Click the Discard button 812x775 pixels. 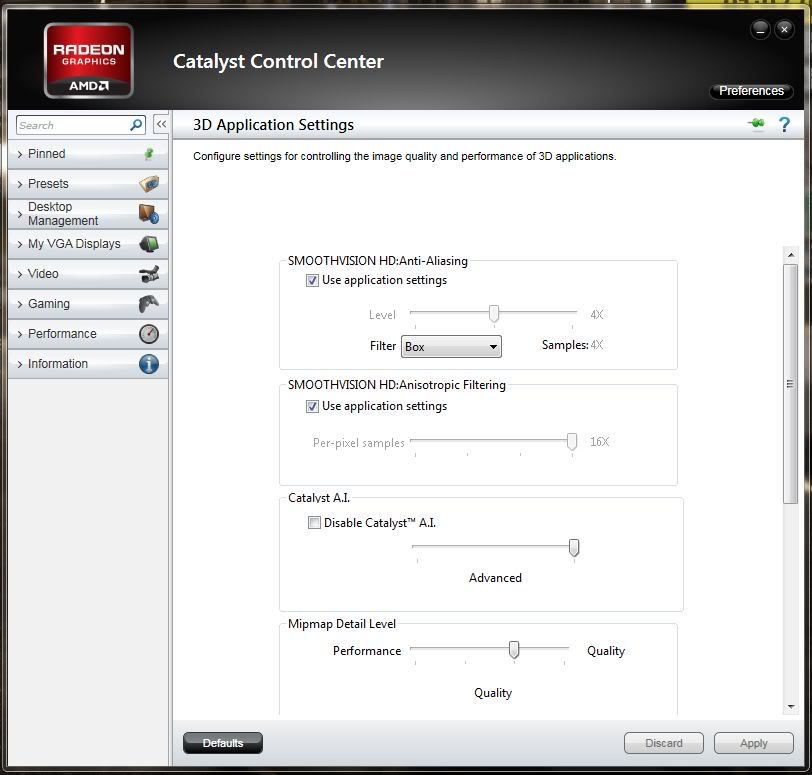pyautogui.click(x=664, y=743)
